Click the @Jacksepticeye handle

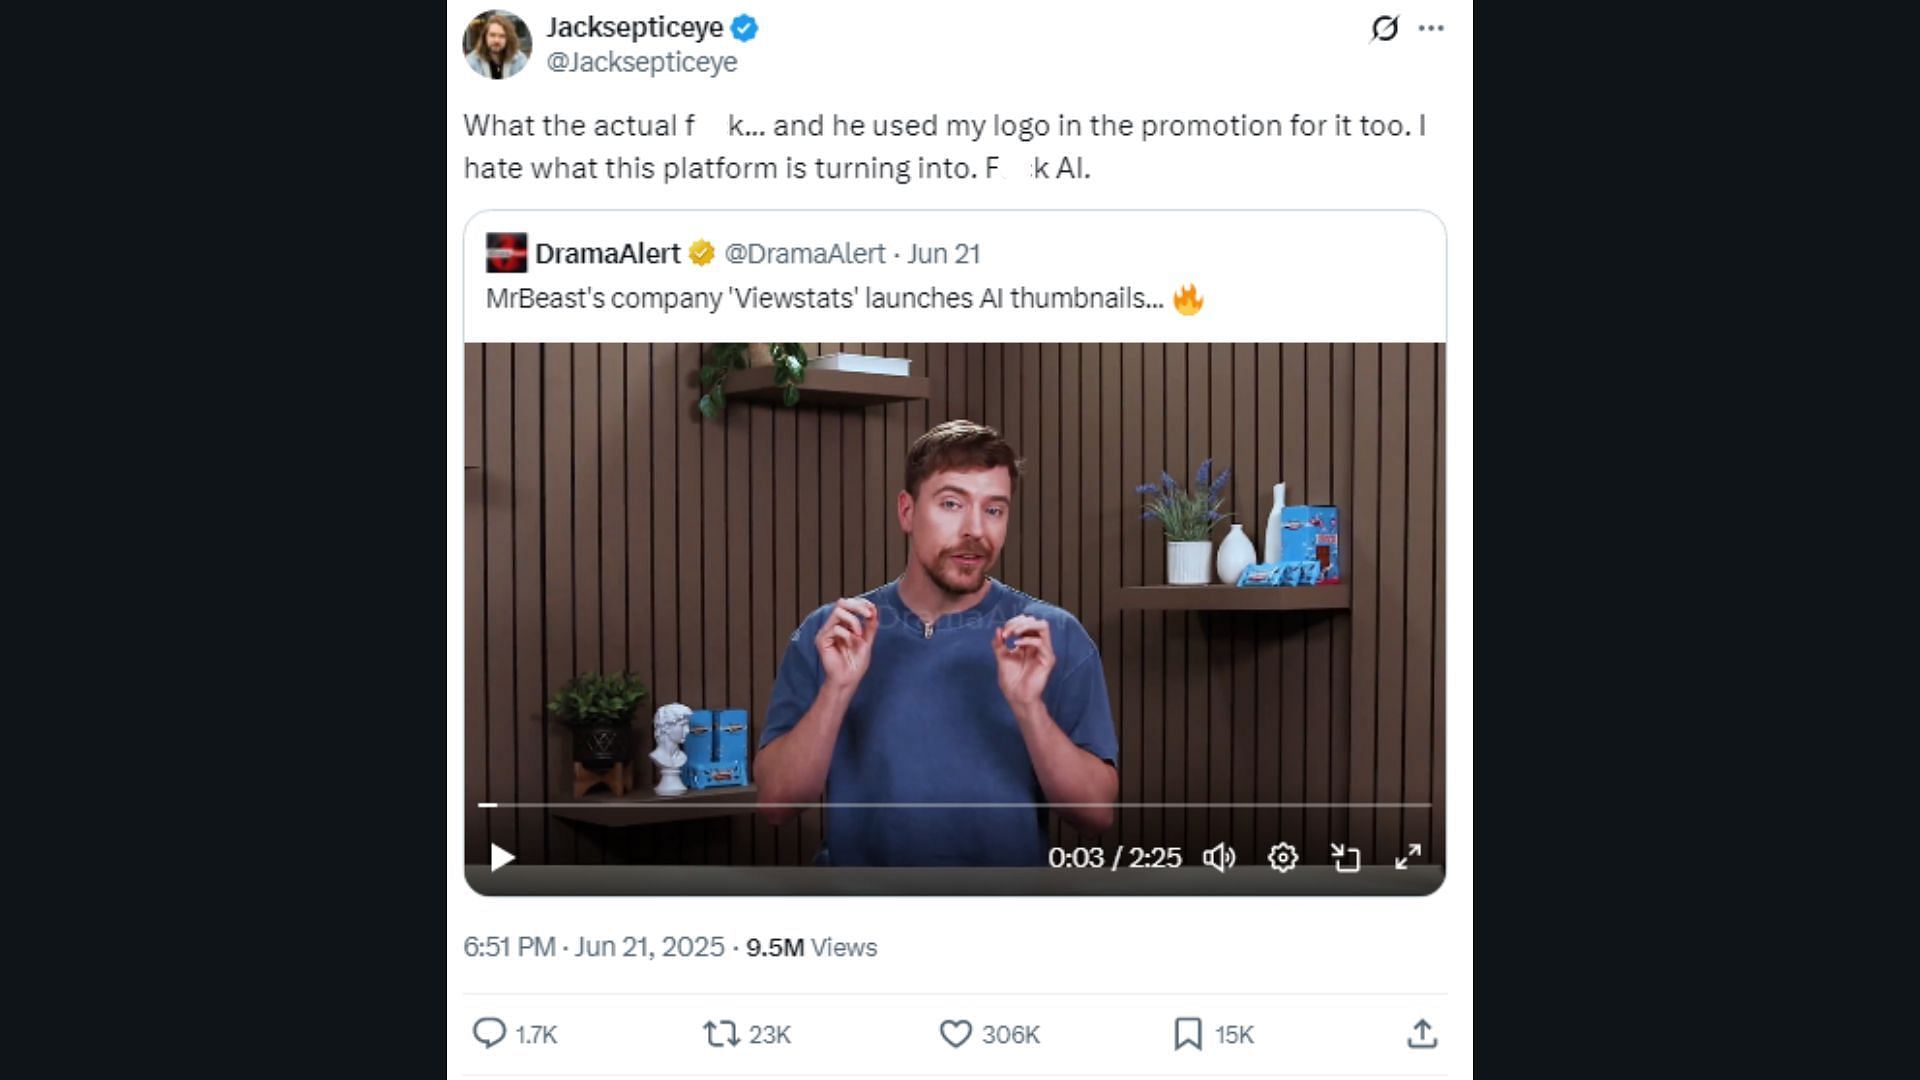pos(641,62)
